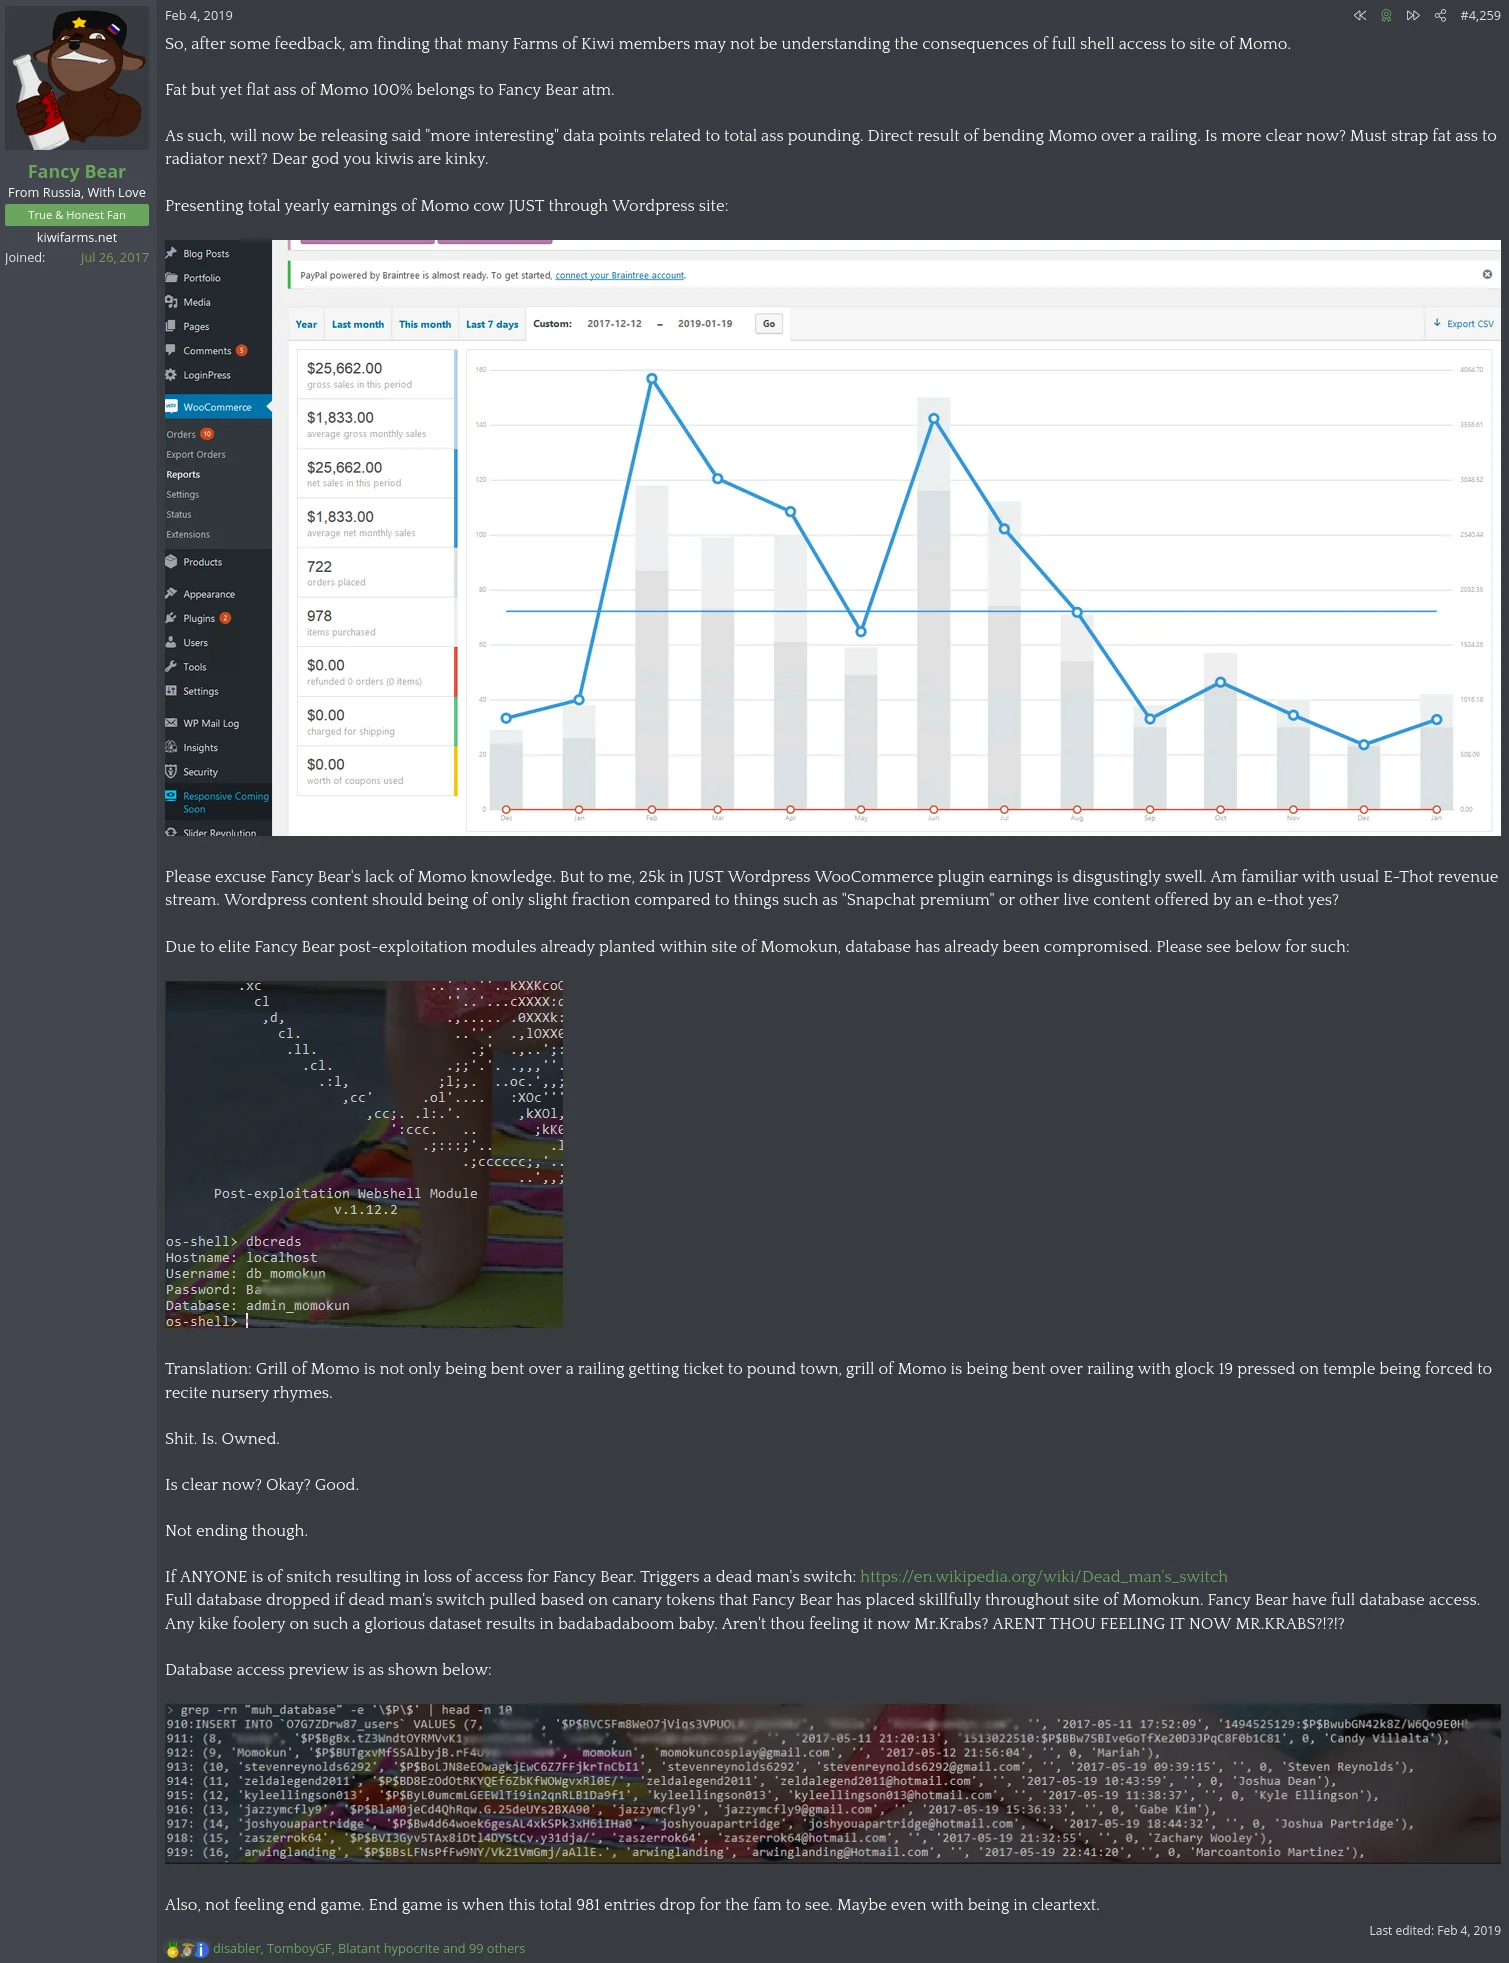Open the Fancy Bear username profile
Image resolution: width=1509 pixels, height=1963 pixels.
coord(77,171)
